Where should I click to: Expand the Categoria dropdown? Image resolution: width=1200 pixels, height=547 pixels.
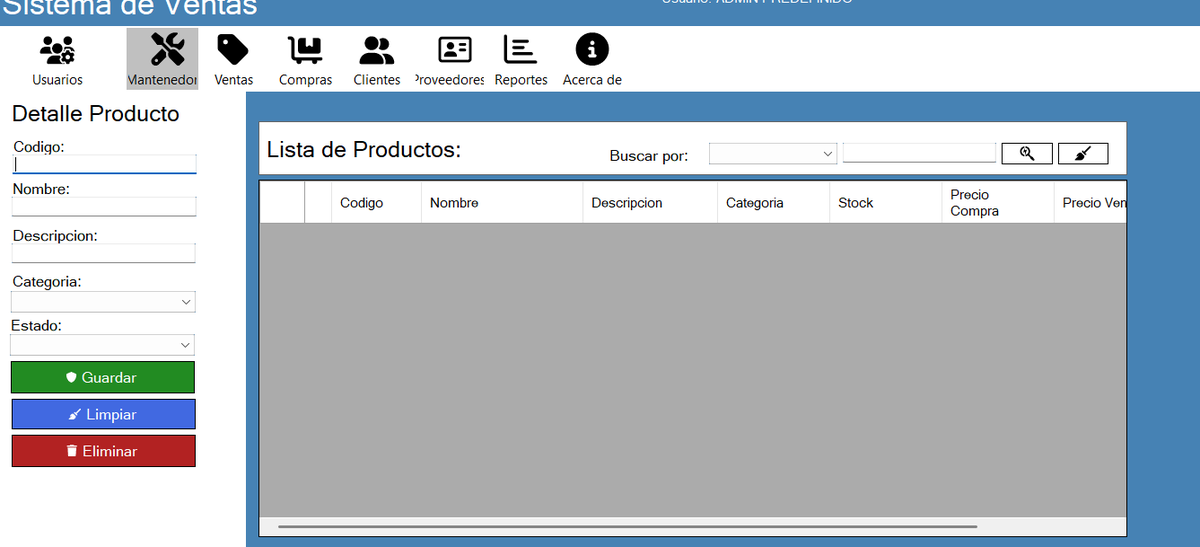[103, 302]
